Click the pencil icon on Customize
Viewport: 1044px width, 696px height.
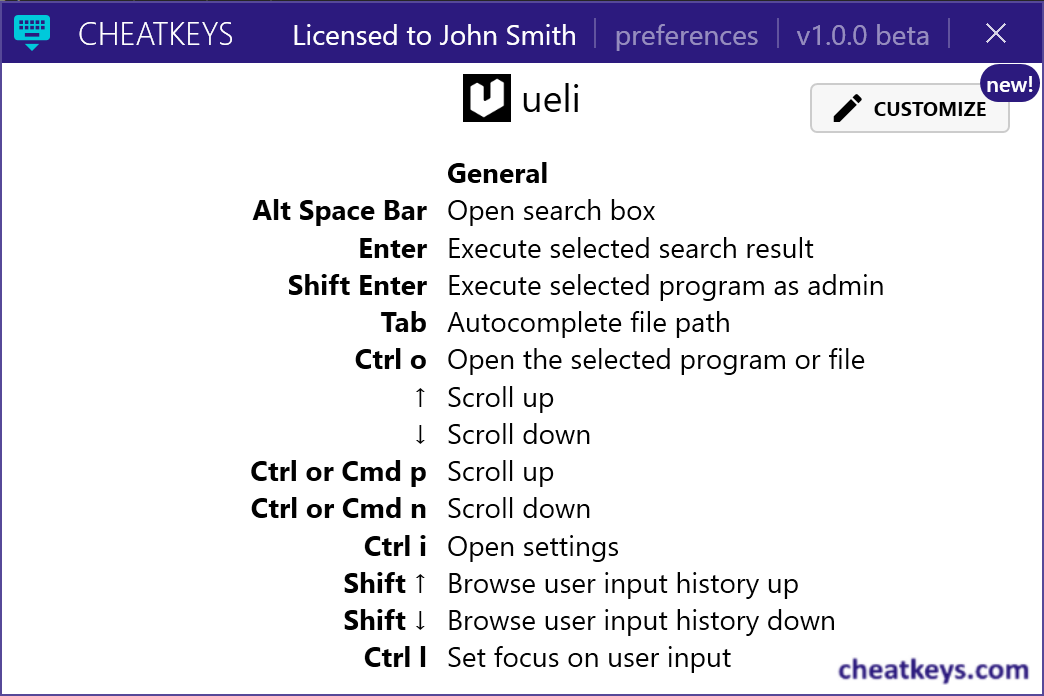(x=847, y=109)
